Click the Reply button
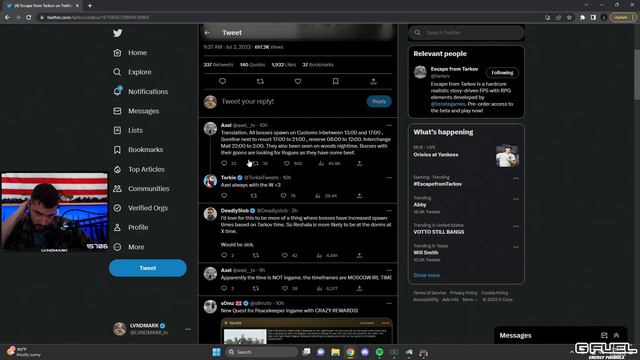Viewport: 640px width, 360px height. [x=379, y=101]
